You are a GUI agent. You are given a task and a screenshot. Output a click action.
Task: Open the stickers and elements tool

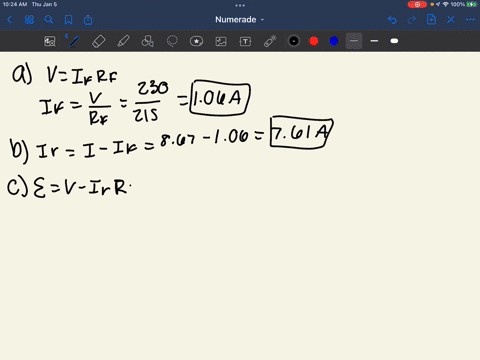196,41
